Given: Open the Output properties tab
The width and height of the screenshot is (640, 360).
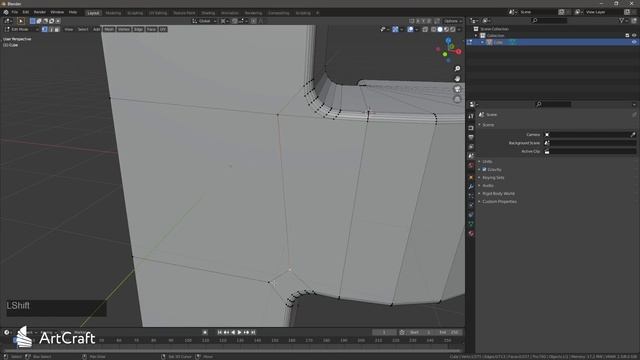Looking at the screenshot, I should pyautogui.click(x=471, y=137).
